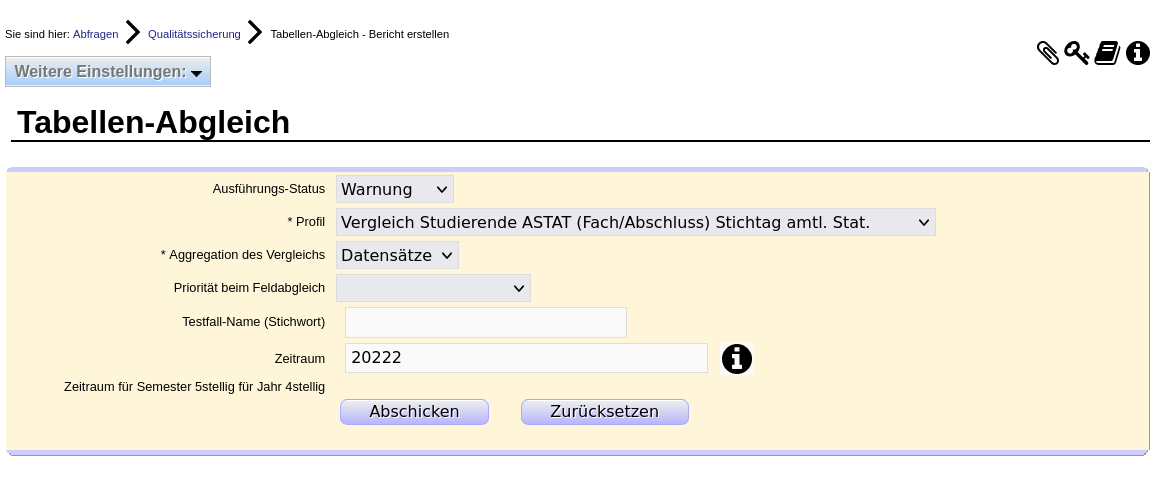The height and width of the screenshot is (482, 1169).
Task: Open the book documentation icon
Action: (1107, 53)
